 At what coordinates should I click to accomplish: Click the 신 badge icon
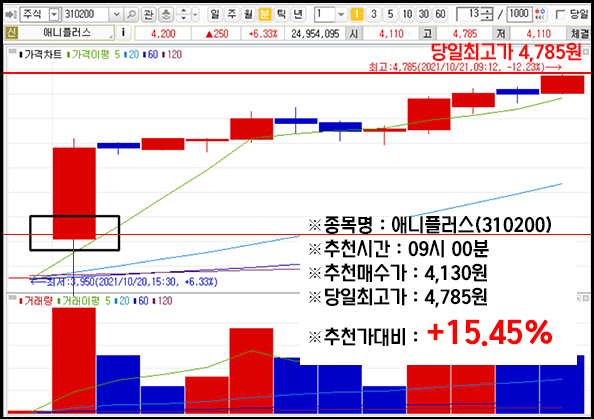11,33
